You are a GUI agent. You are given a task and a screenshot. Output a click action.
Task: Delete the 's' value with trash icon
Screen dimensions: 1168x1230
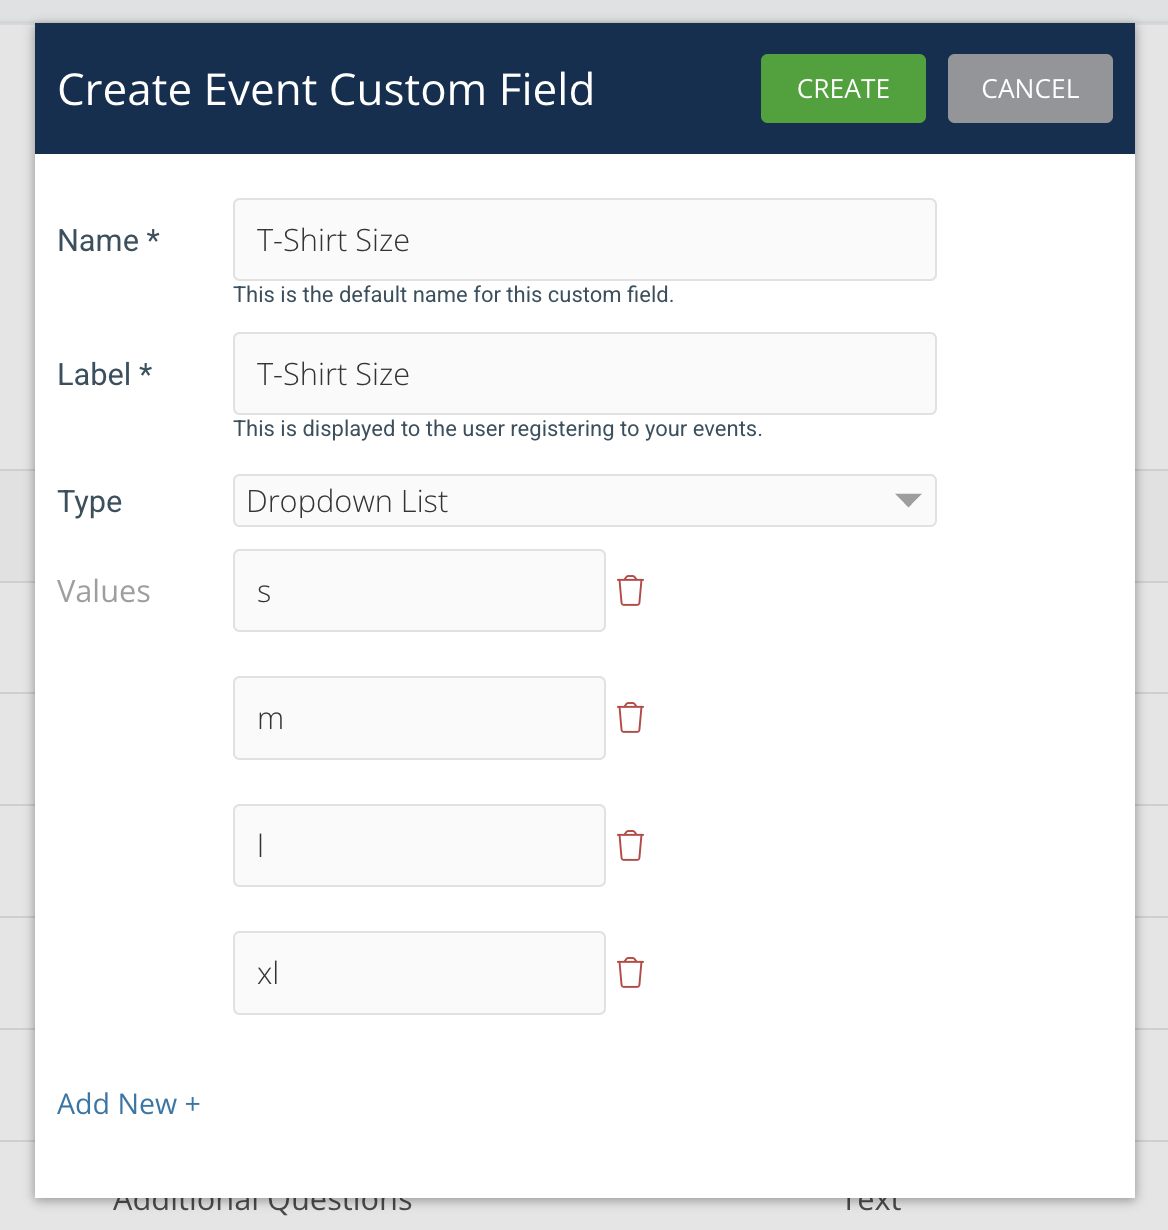pos(630,591)
